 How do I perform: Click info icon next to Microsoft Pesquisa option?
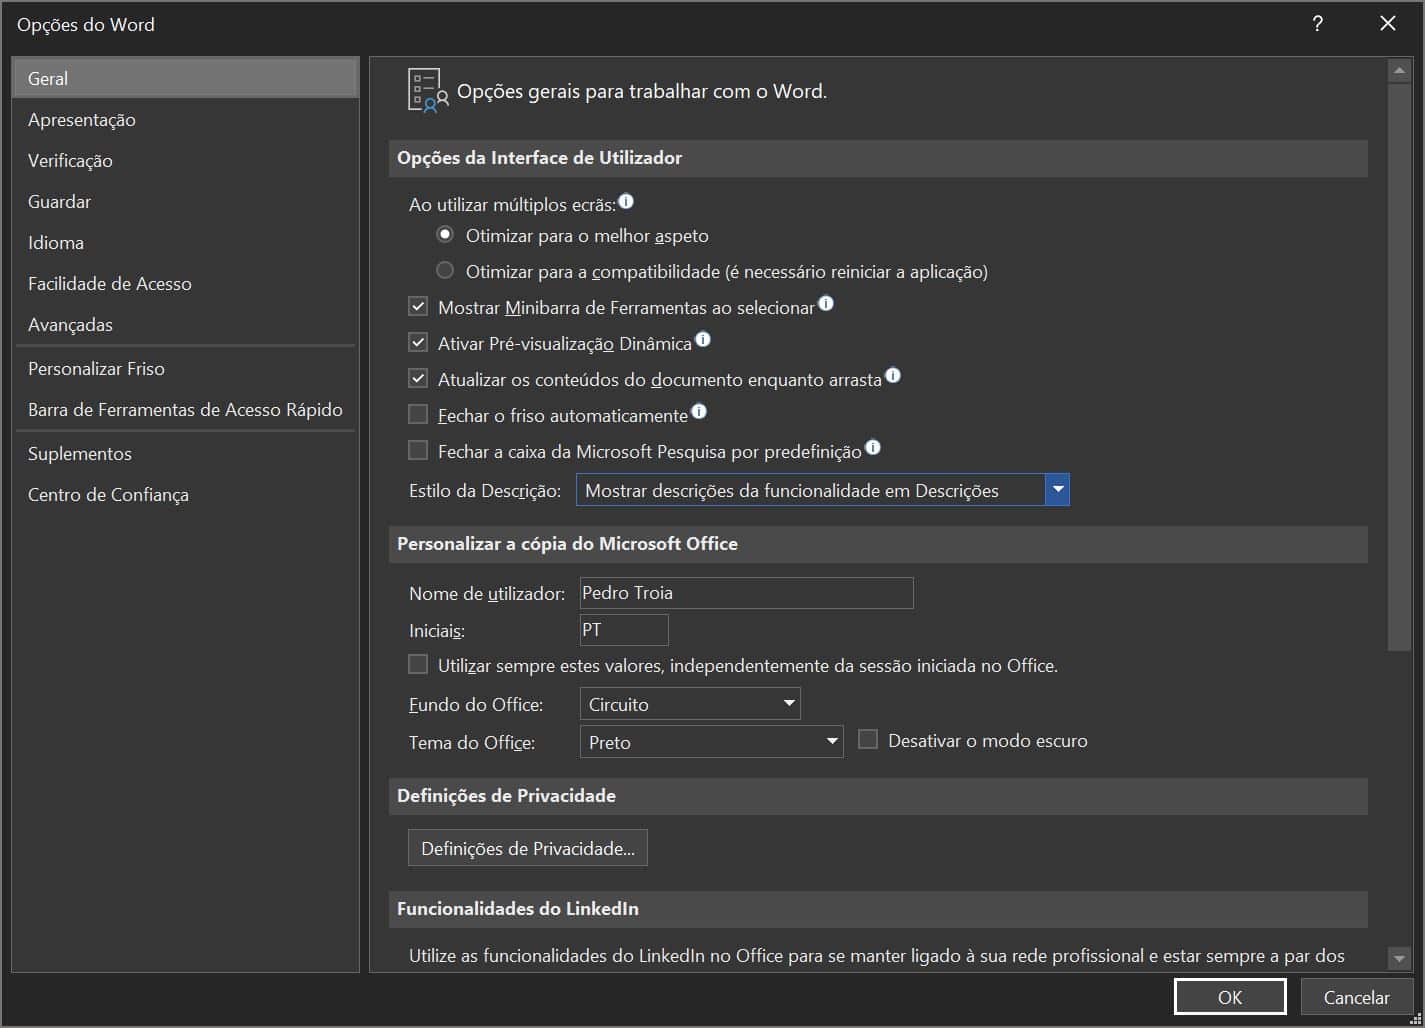tap(873, 448)
